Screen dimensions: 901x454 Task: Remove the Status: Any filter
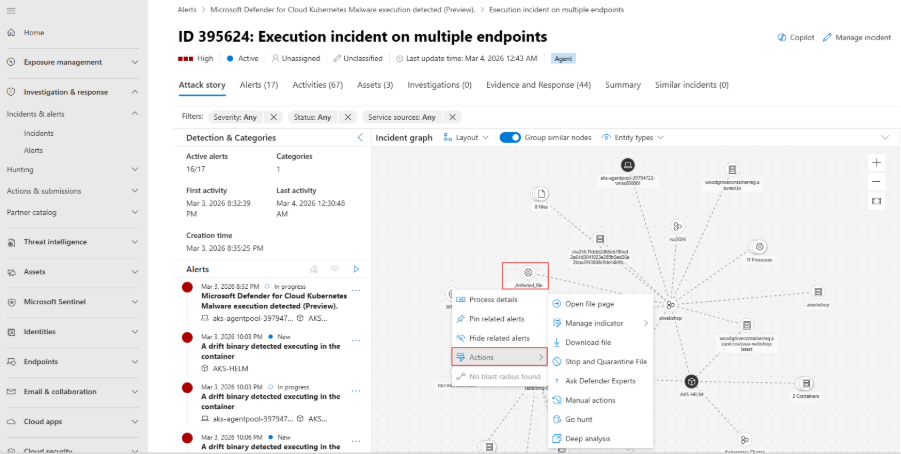[348, 117]
